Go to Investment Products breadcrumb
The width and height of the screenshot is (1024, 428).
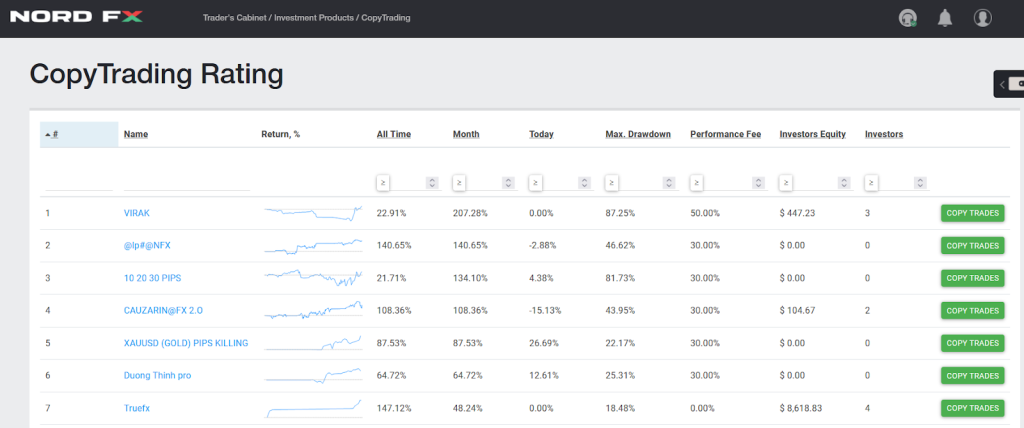(315, 18)
